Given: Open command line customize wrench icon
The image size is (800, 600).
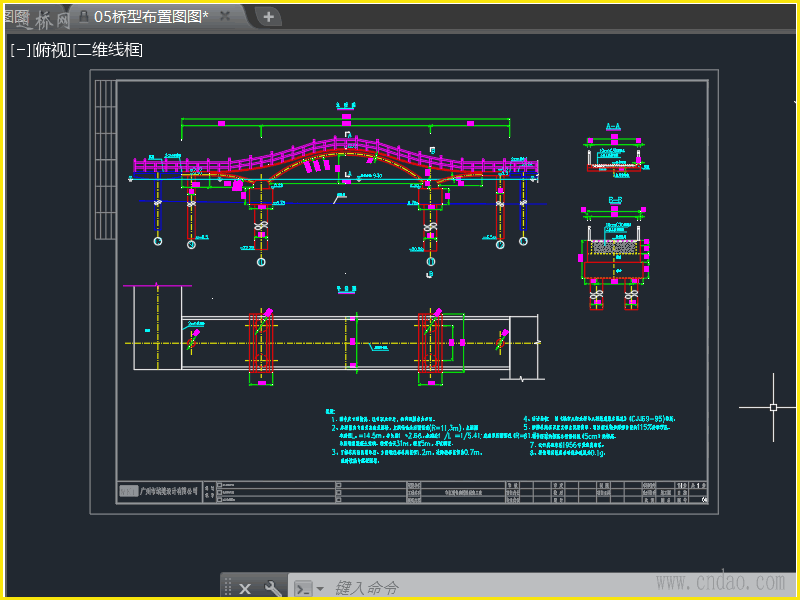Looking at the screenshot, I should pos(273,588).
